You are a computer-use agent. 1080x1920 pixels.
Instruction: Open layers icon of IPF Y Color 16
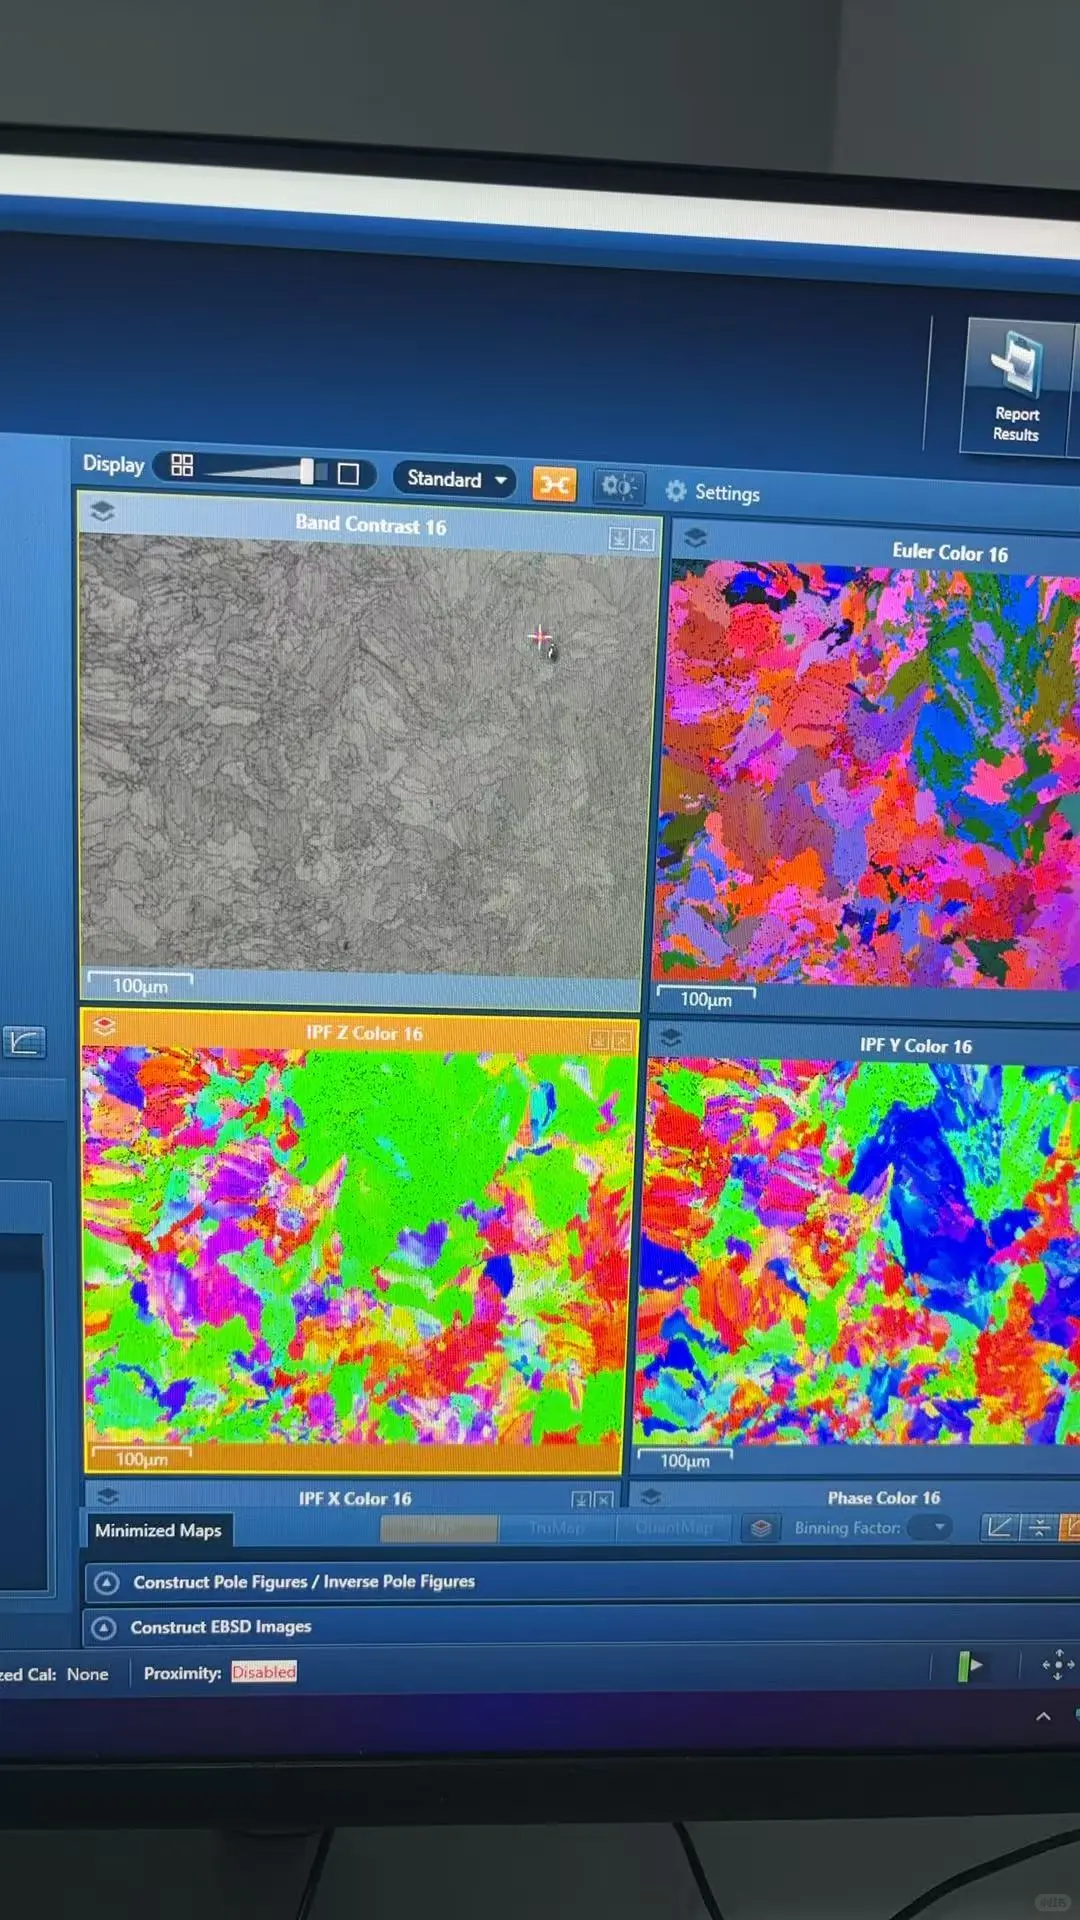(x=671, y=1037)
